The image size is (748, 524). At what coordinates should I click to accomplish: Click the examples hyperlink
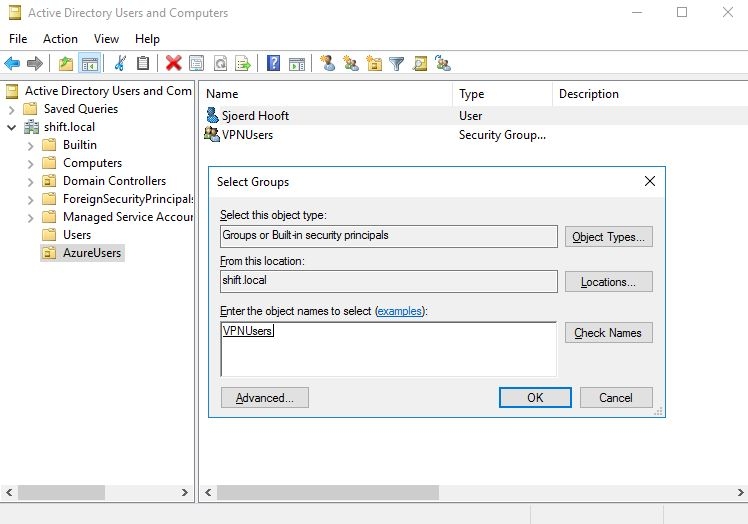pos(400,311)
